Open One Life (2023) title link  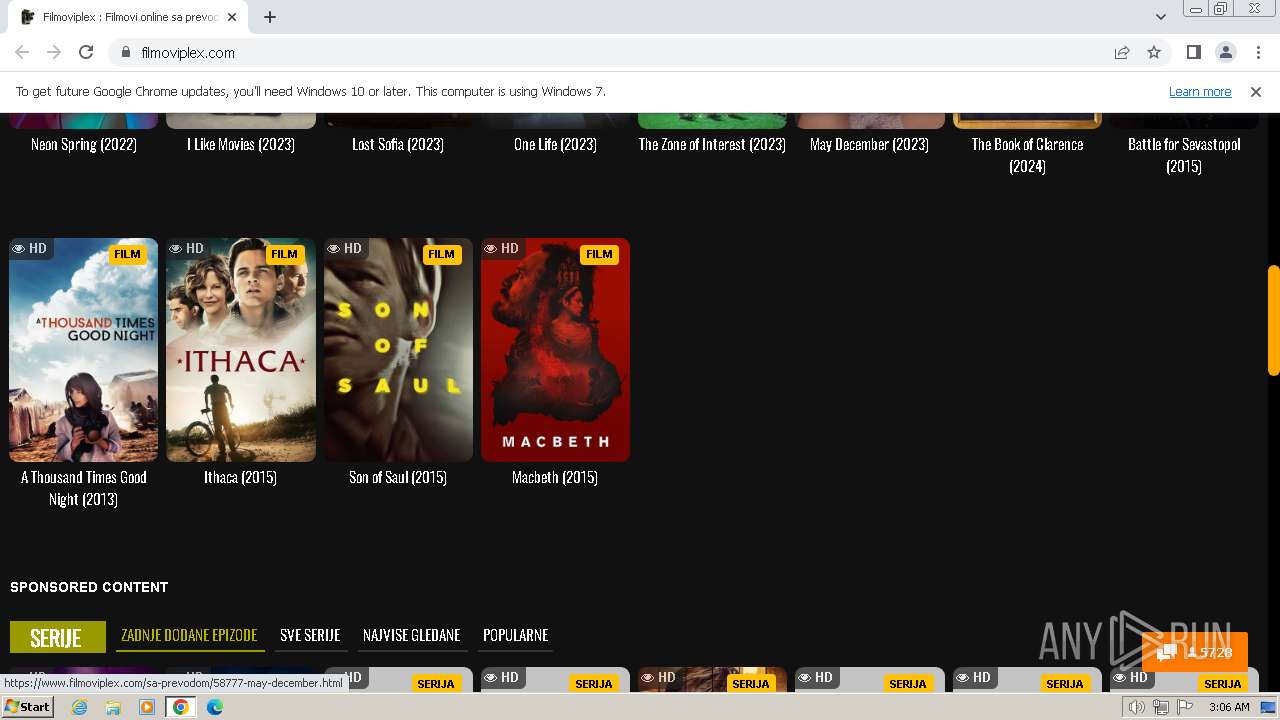coord(555,144)
